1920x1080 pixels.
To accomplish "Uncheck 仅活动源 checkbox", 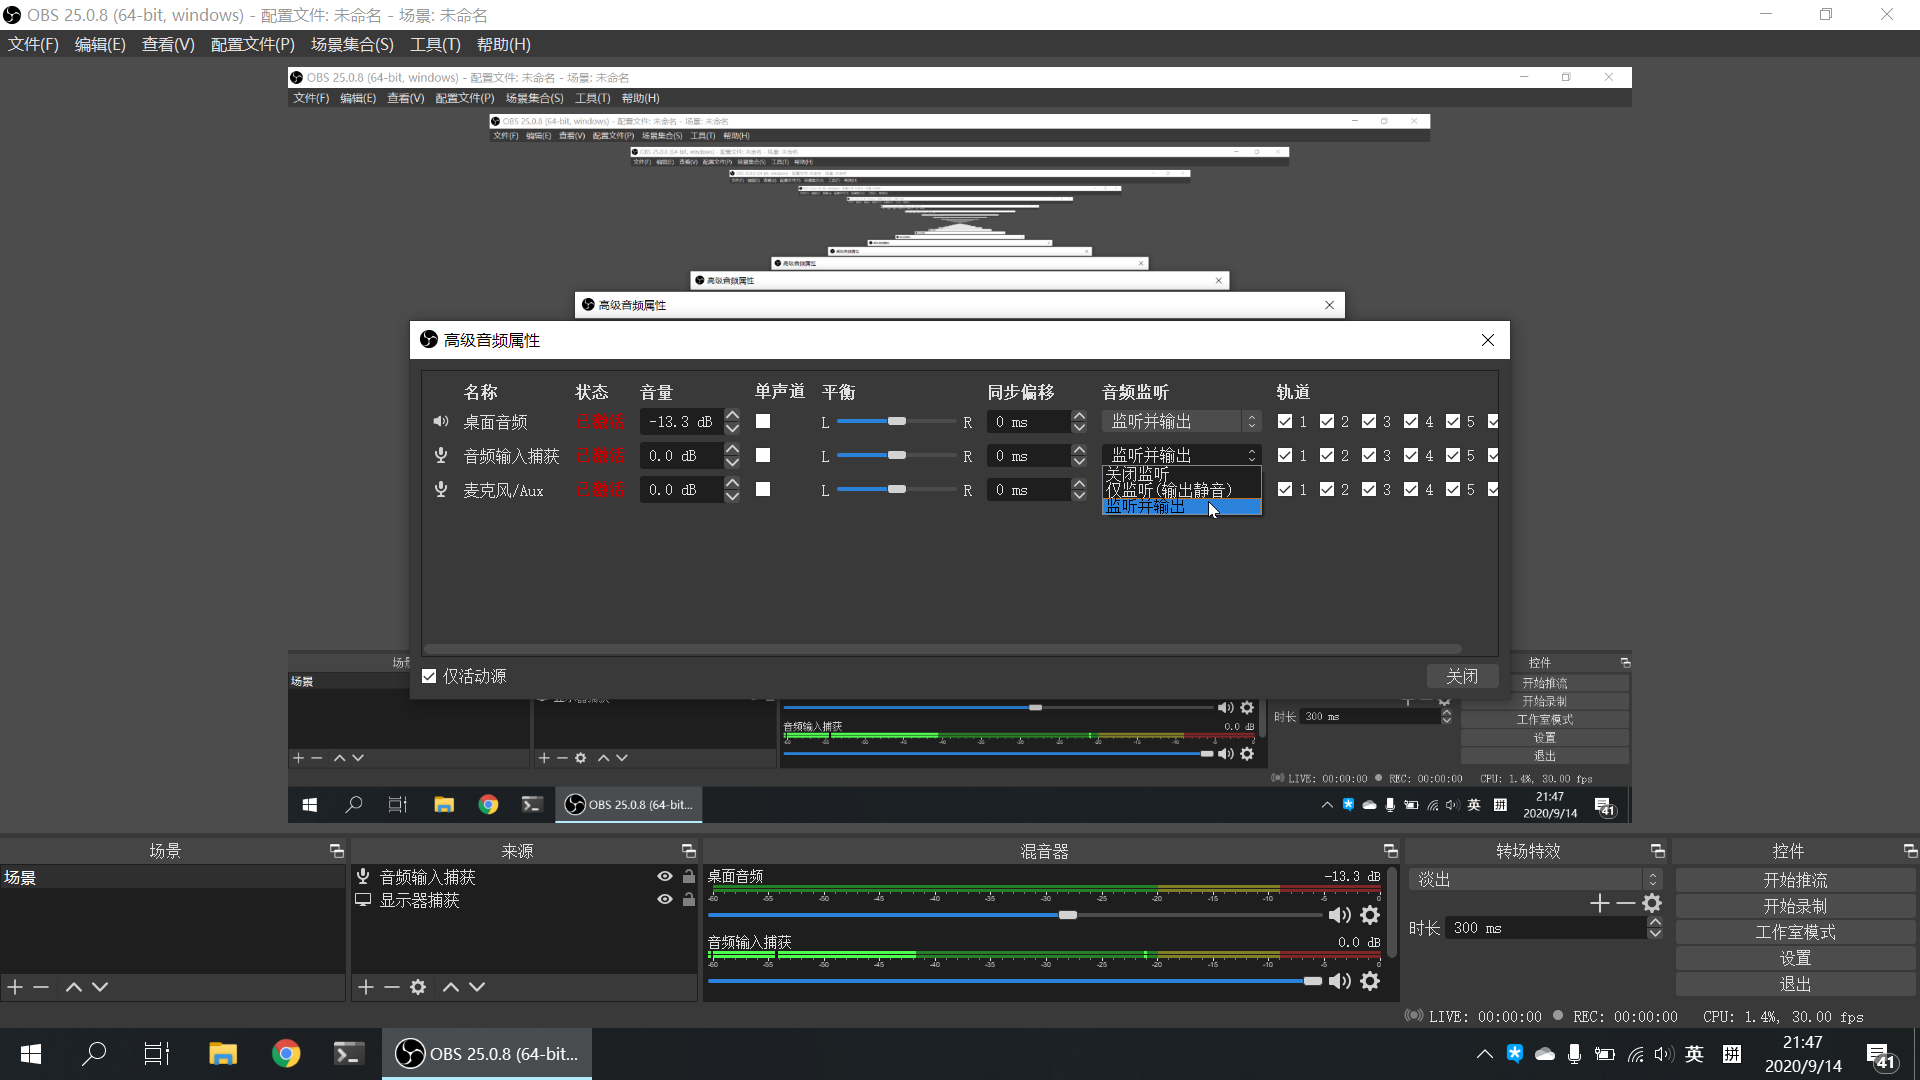I will point(429,676).
